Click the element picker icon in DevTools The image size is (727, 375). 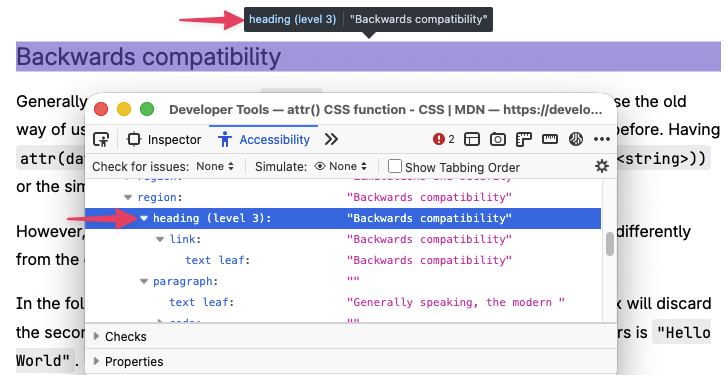point(101,139)
